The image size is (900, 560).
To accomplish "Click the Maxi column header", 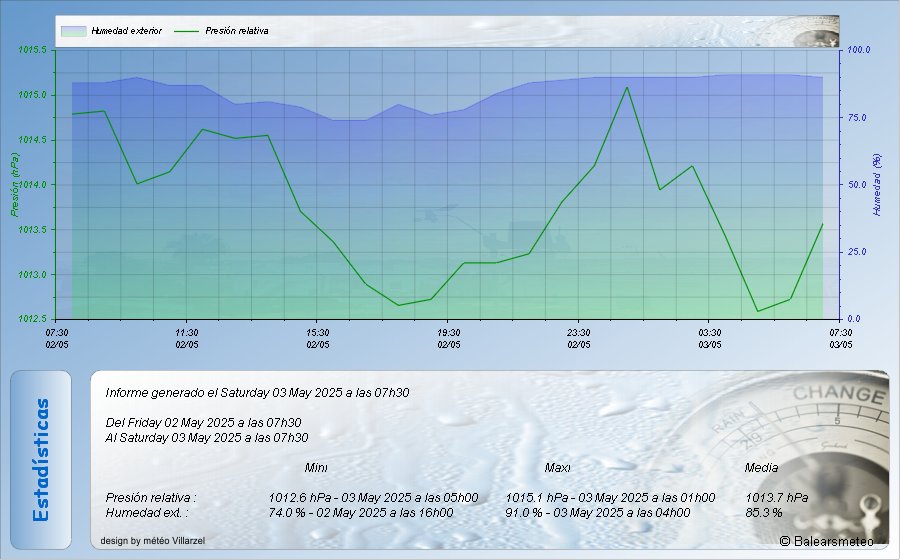I will (557, 468).
